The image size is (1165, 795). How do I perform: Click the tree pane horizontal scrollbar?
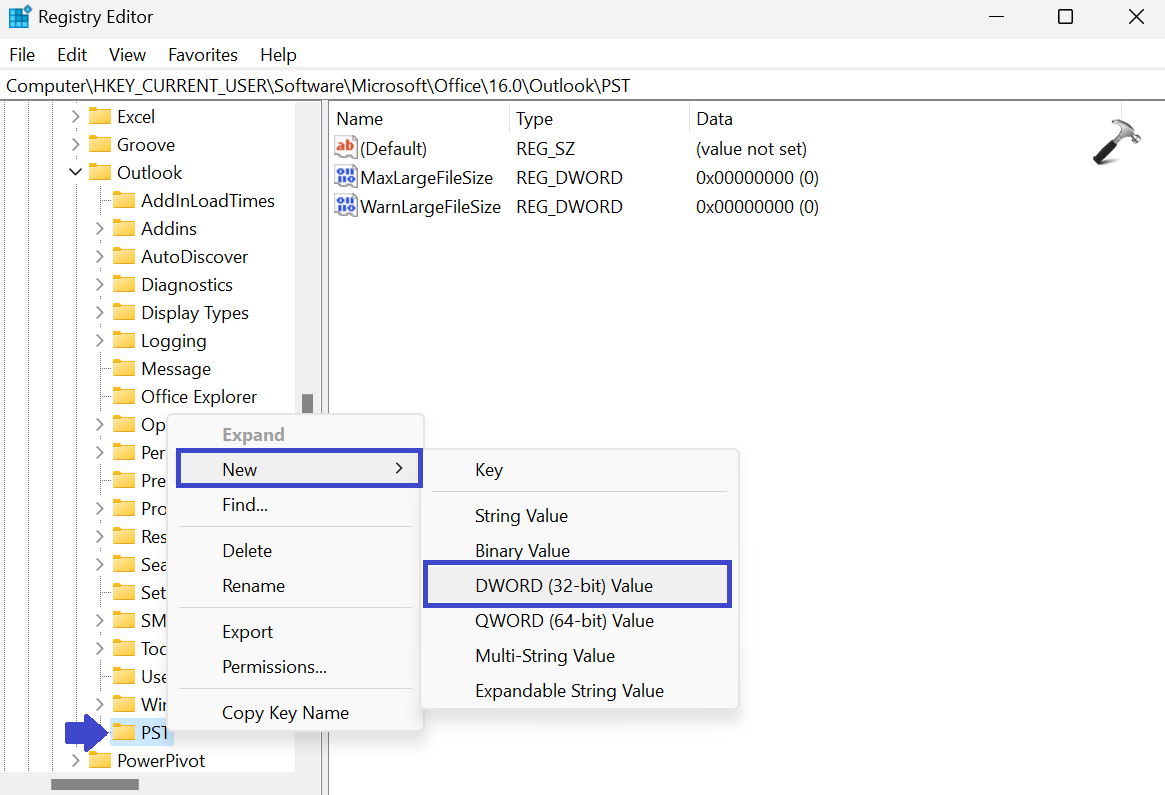click(x=95, y=784)
